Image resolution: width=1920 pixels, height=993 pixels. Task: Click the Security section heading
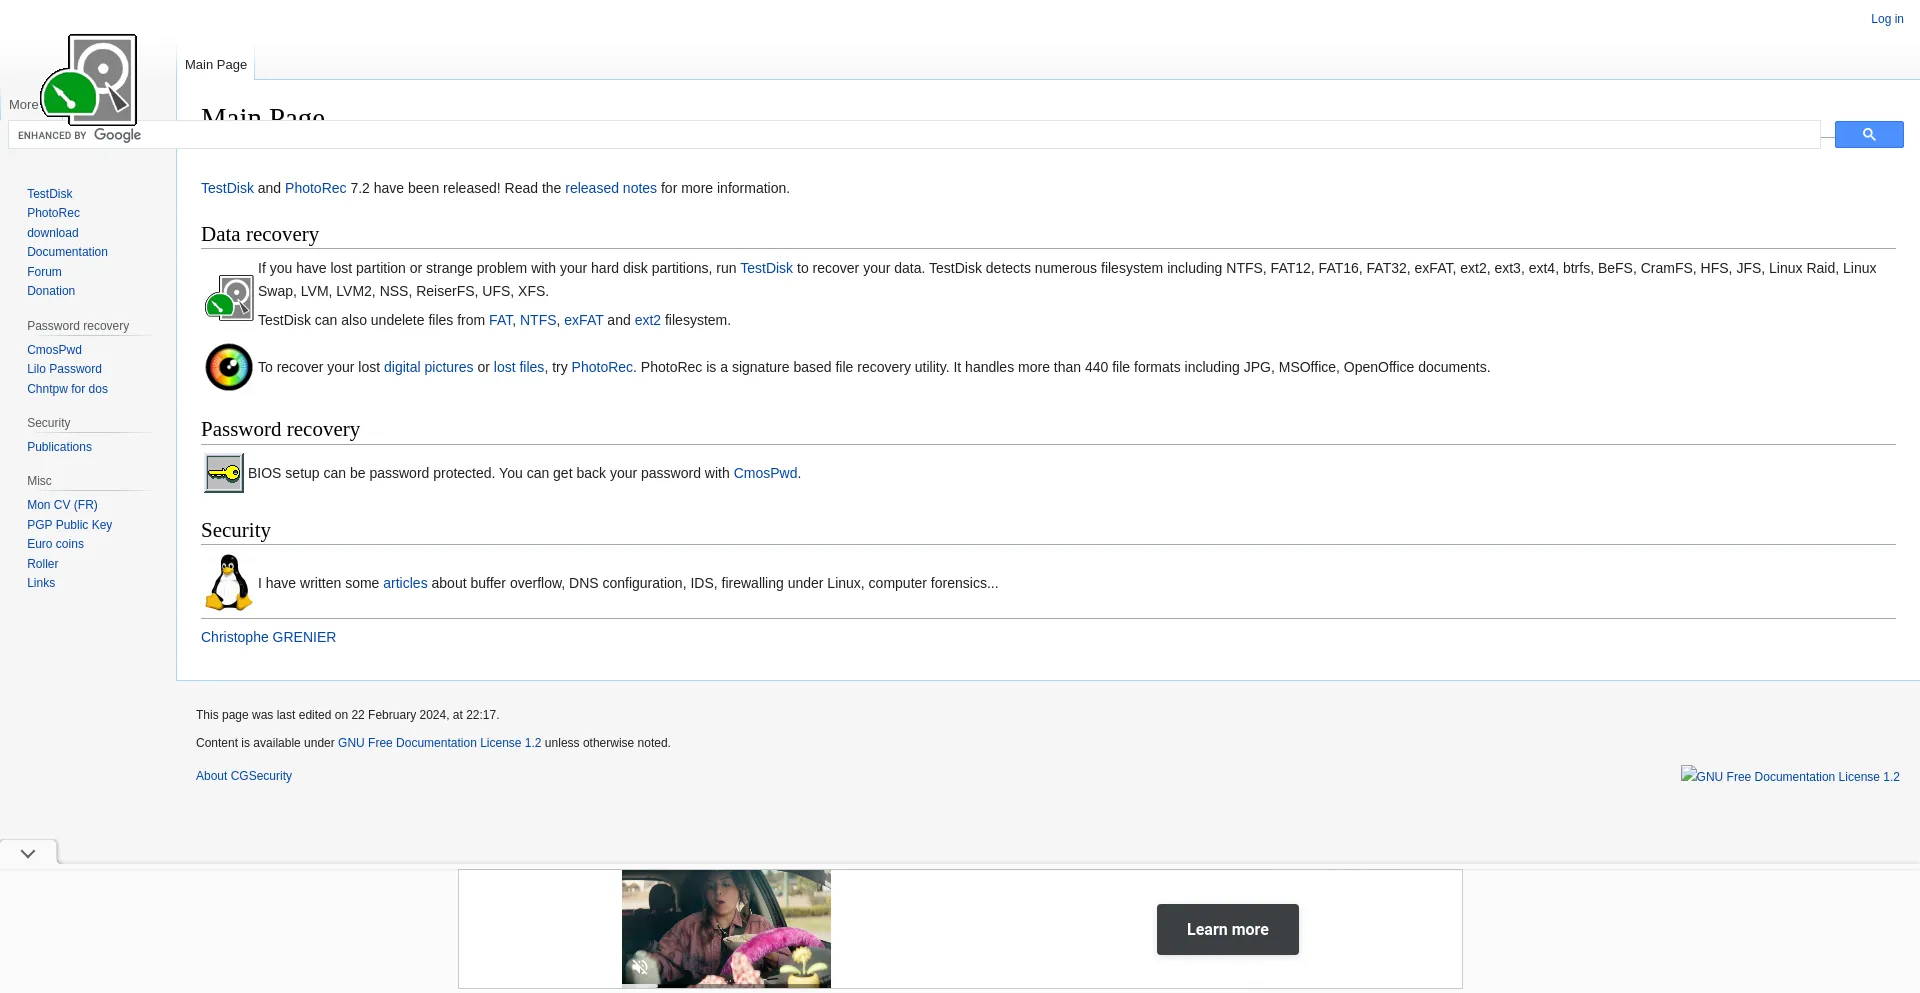click(x=236, y=530)
